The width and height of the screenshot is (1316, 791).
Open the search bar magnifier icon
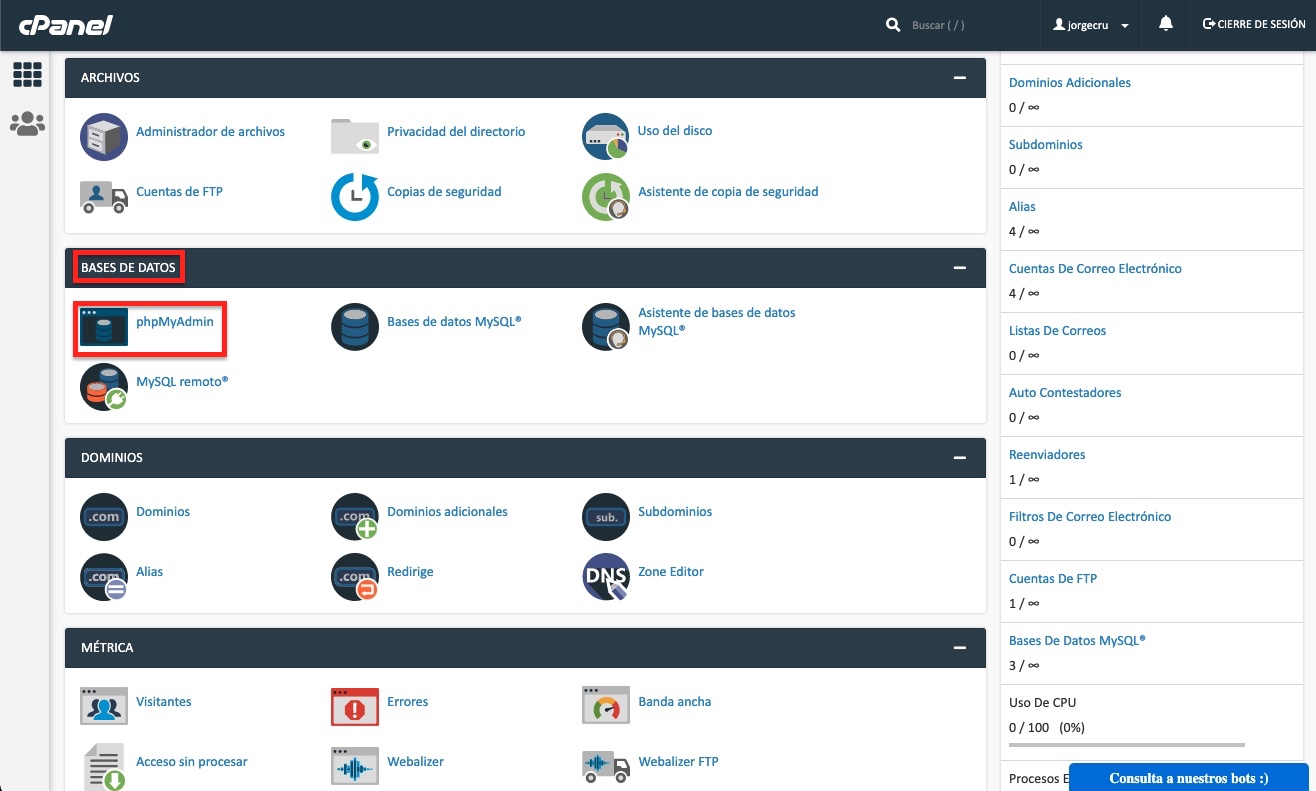pyautogui.click(x=892, y=23)
